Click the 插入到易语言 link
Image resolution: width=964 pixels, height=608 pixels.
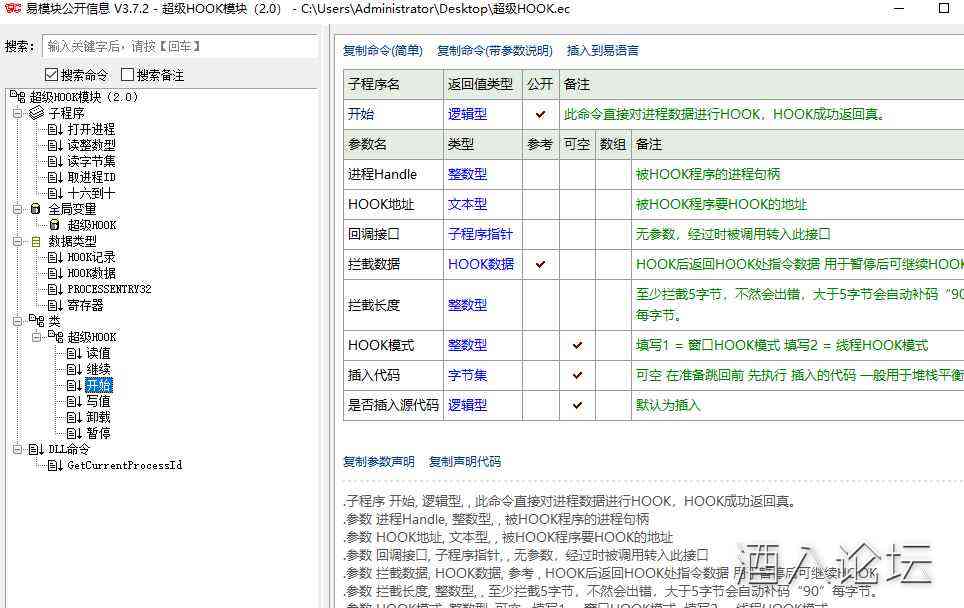click(x=602, y=50)
